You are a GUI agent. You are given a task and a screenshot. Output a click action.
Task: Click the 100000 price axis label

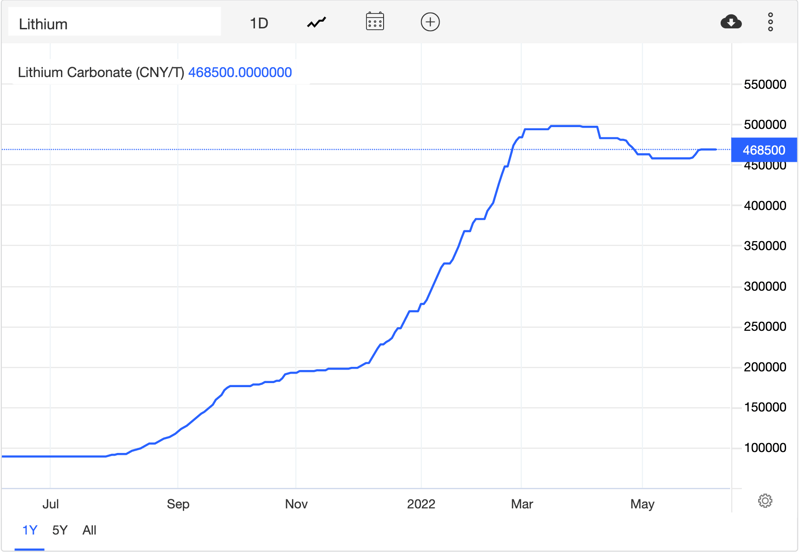tap(763, 448)
